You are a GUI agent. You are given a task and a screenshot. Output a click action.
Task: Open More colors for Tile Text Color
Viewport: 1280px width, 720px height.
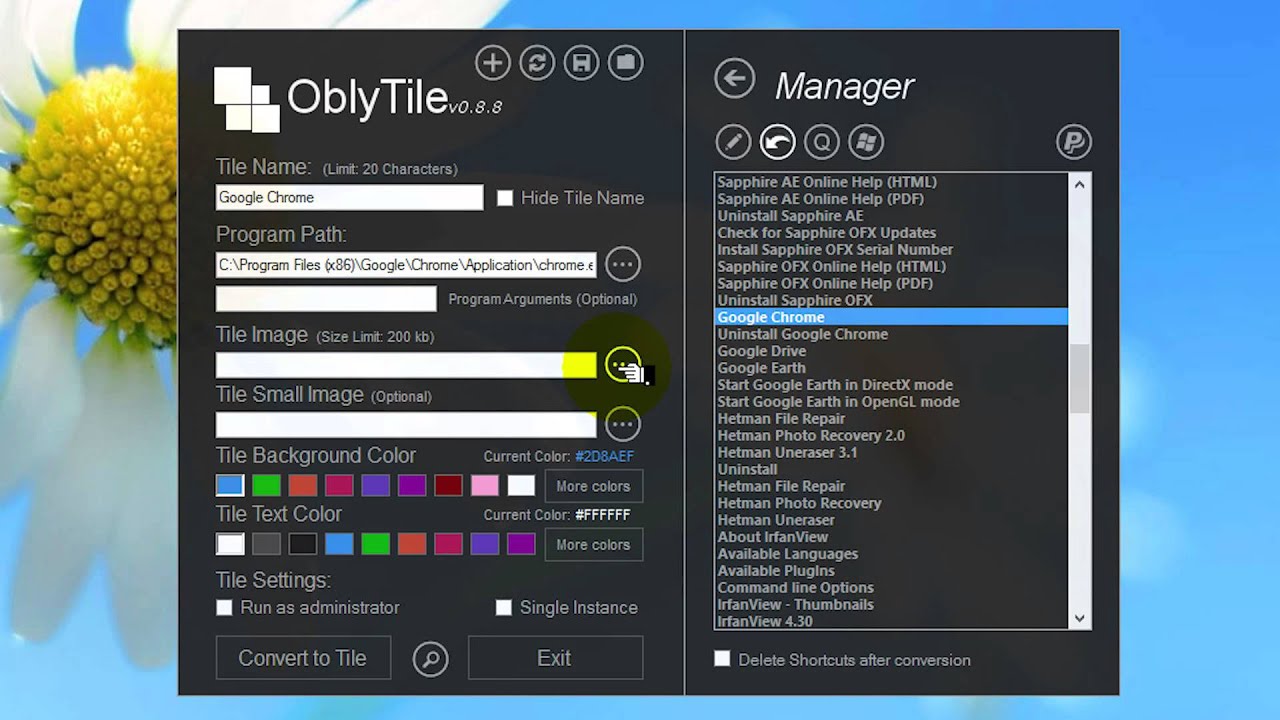tap(593, 545)
